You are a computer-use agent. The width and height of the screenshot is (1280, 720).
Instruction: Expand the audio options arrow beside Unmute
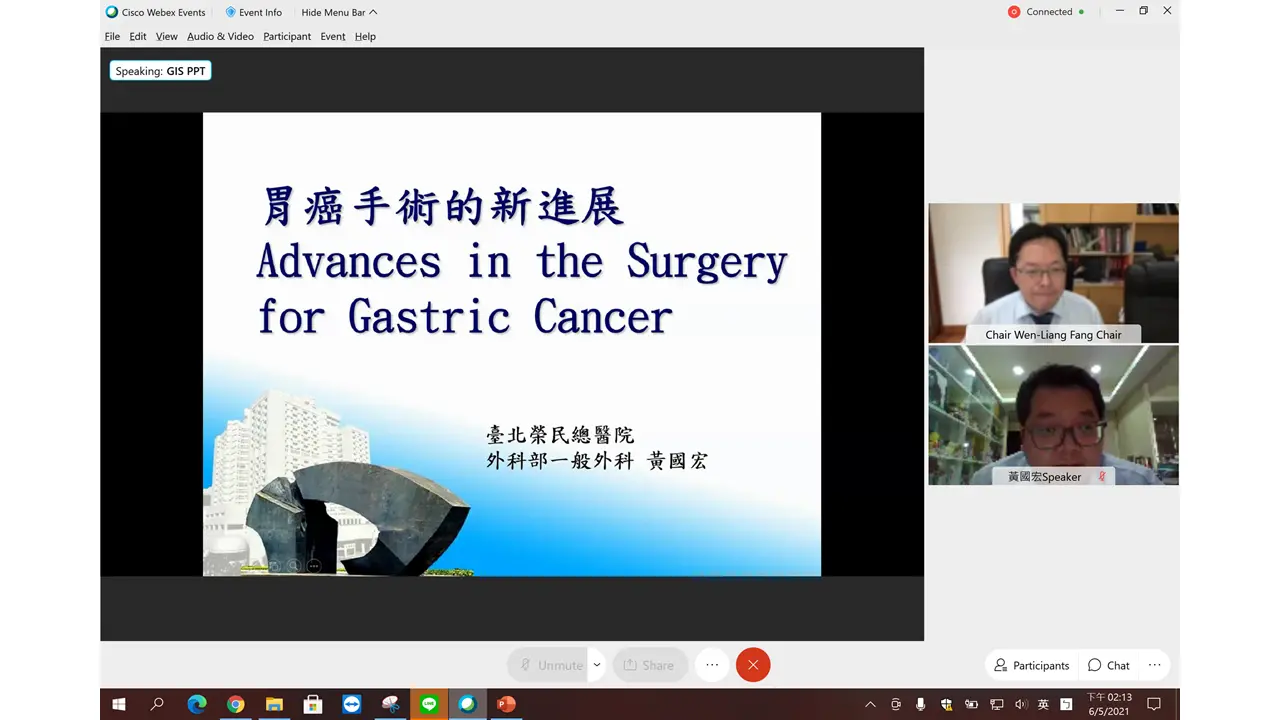click(597, 665)
